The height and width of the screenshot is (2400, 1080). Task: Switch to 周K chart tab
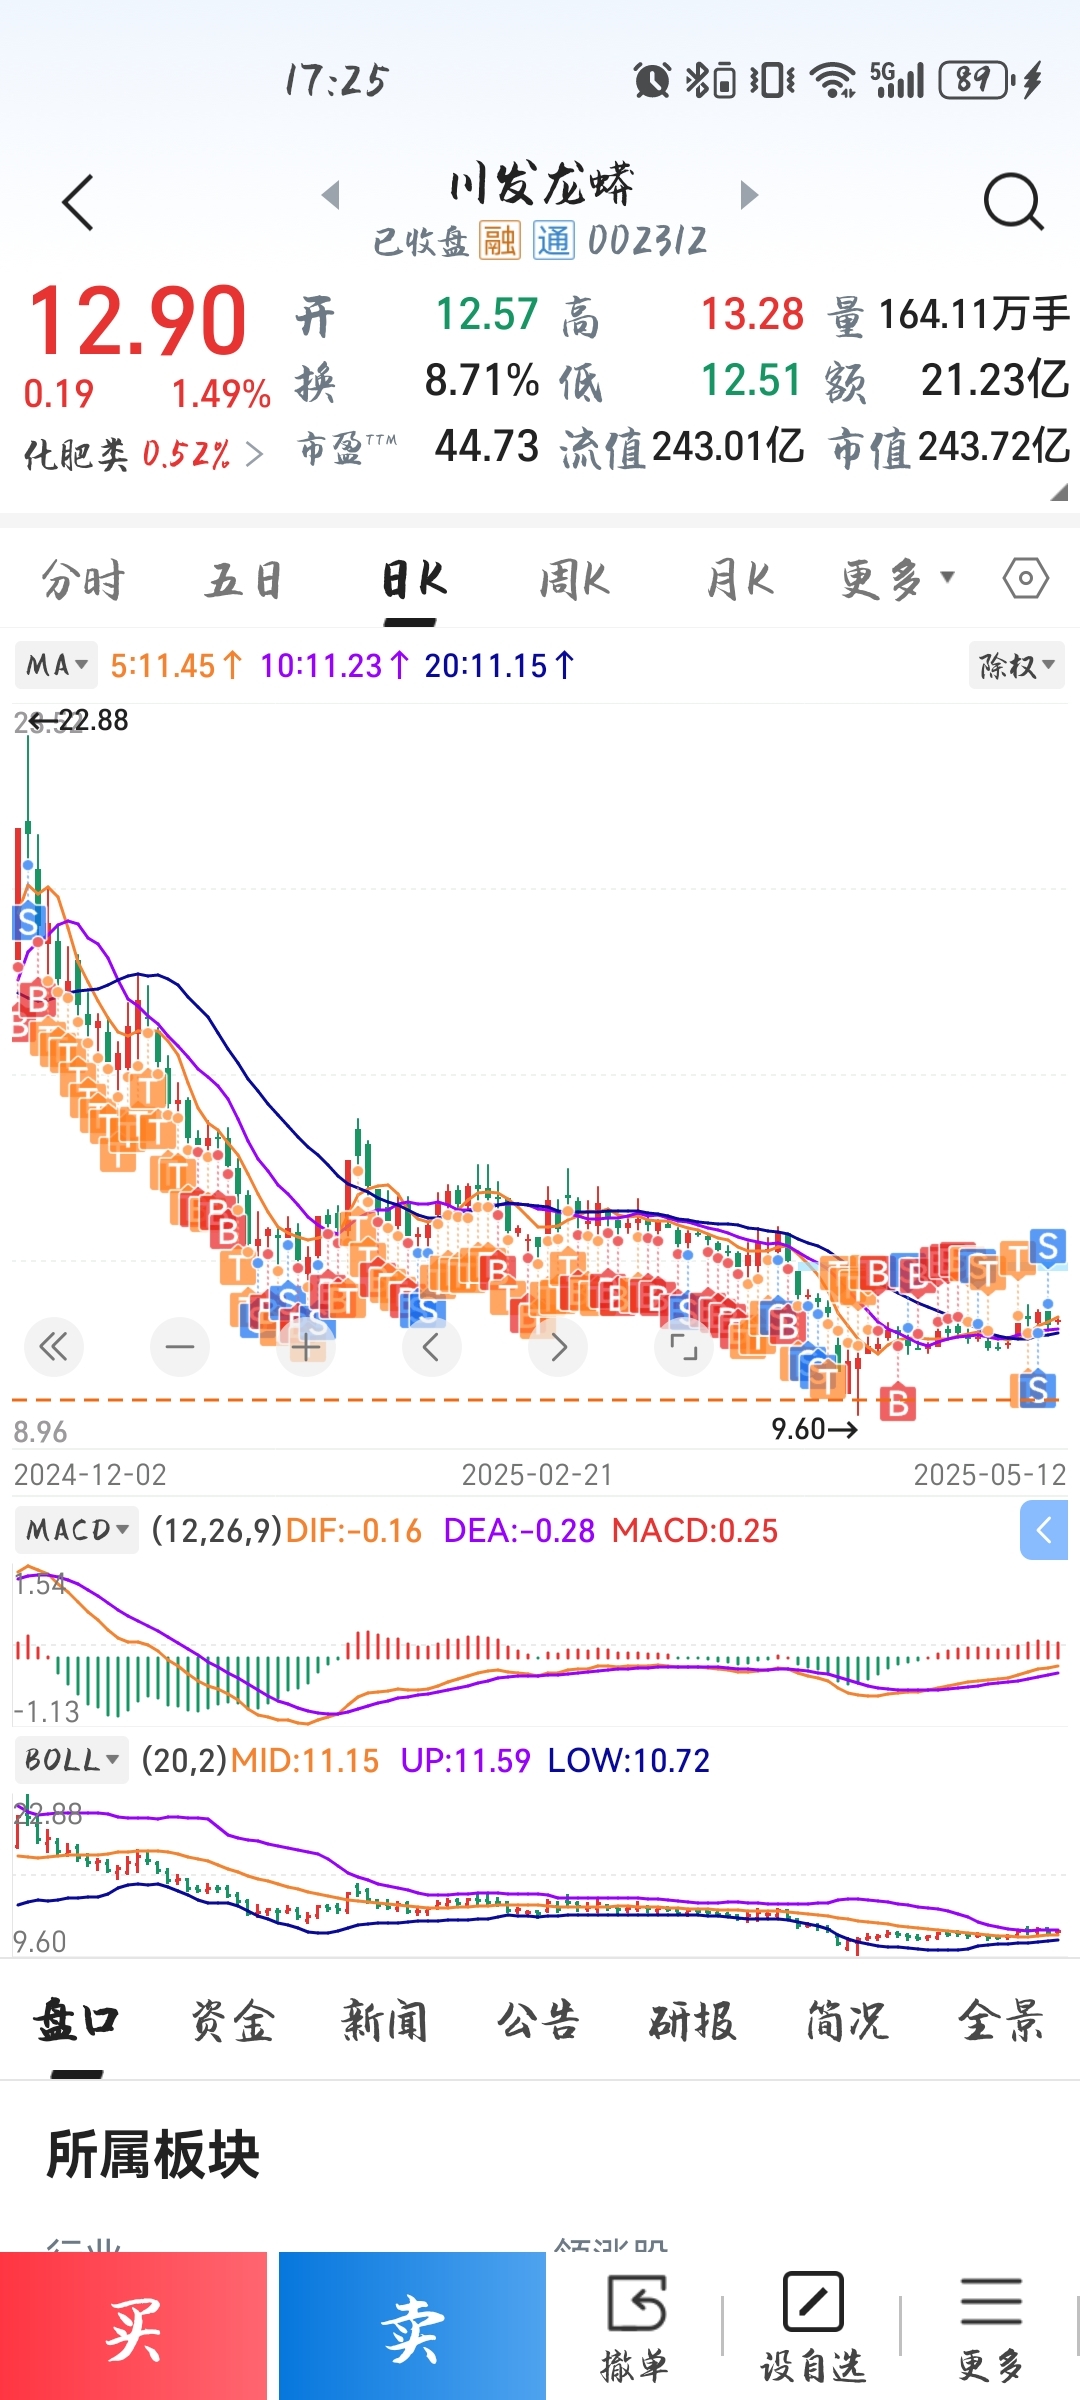pos(575,579)
